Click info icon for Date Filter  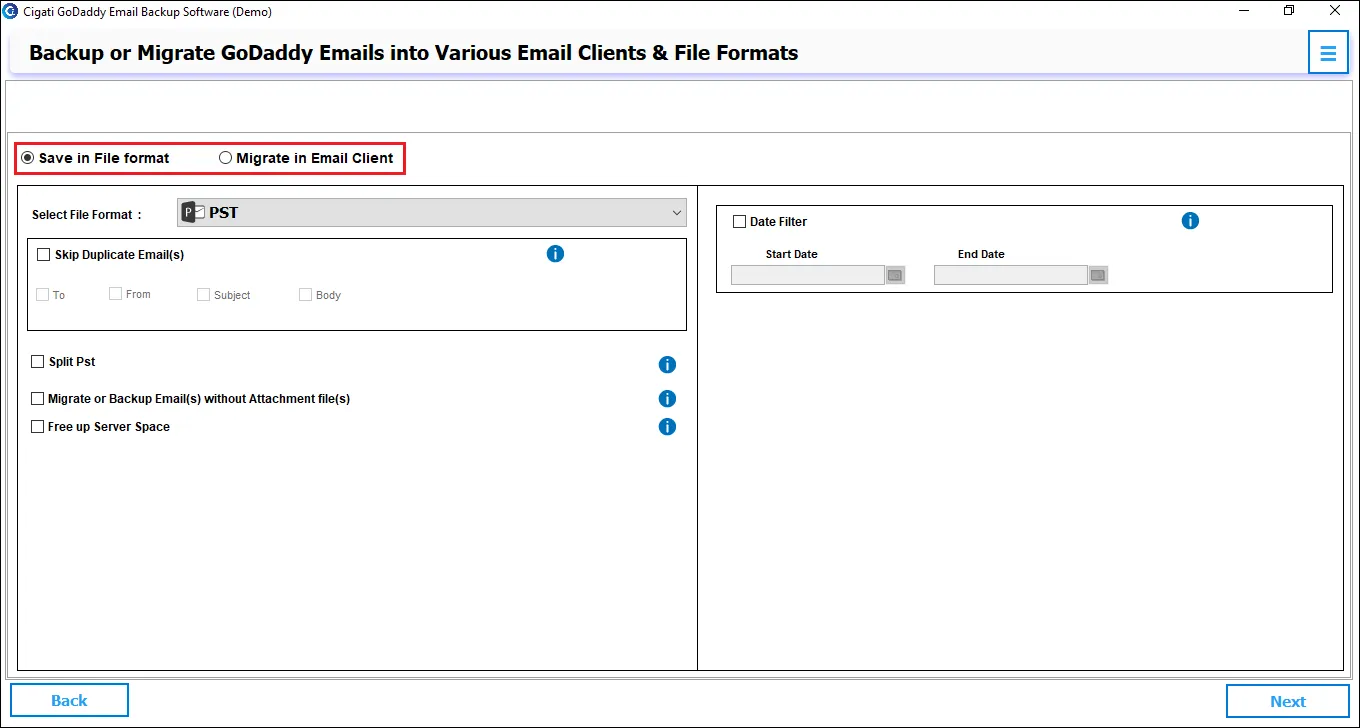click(1190, 221)
